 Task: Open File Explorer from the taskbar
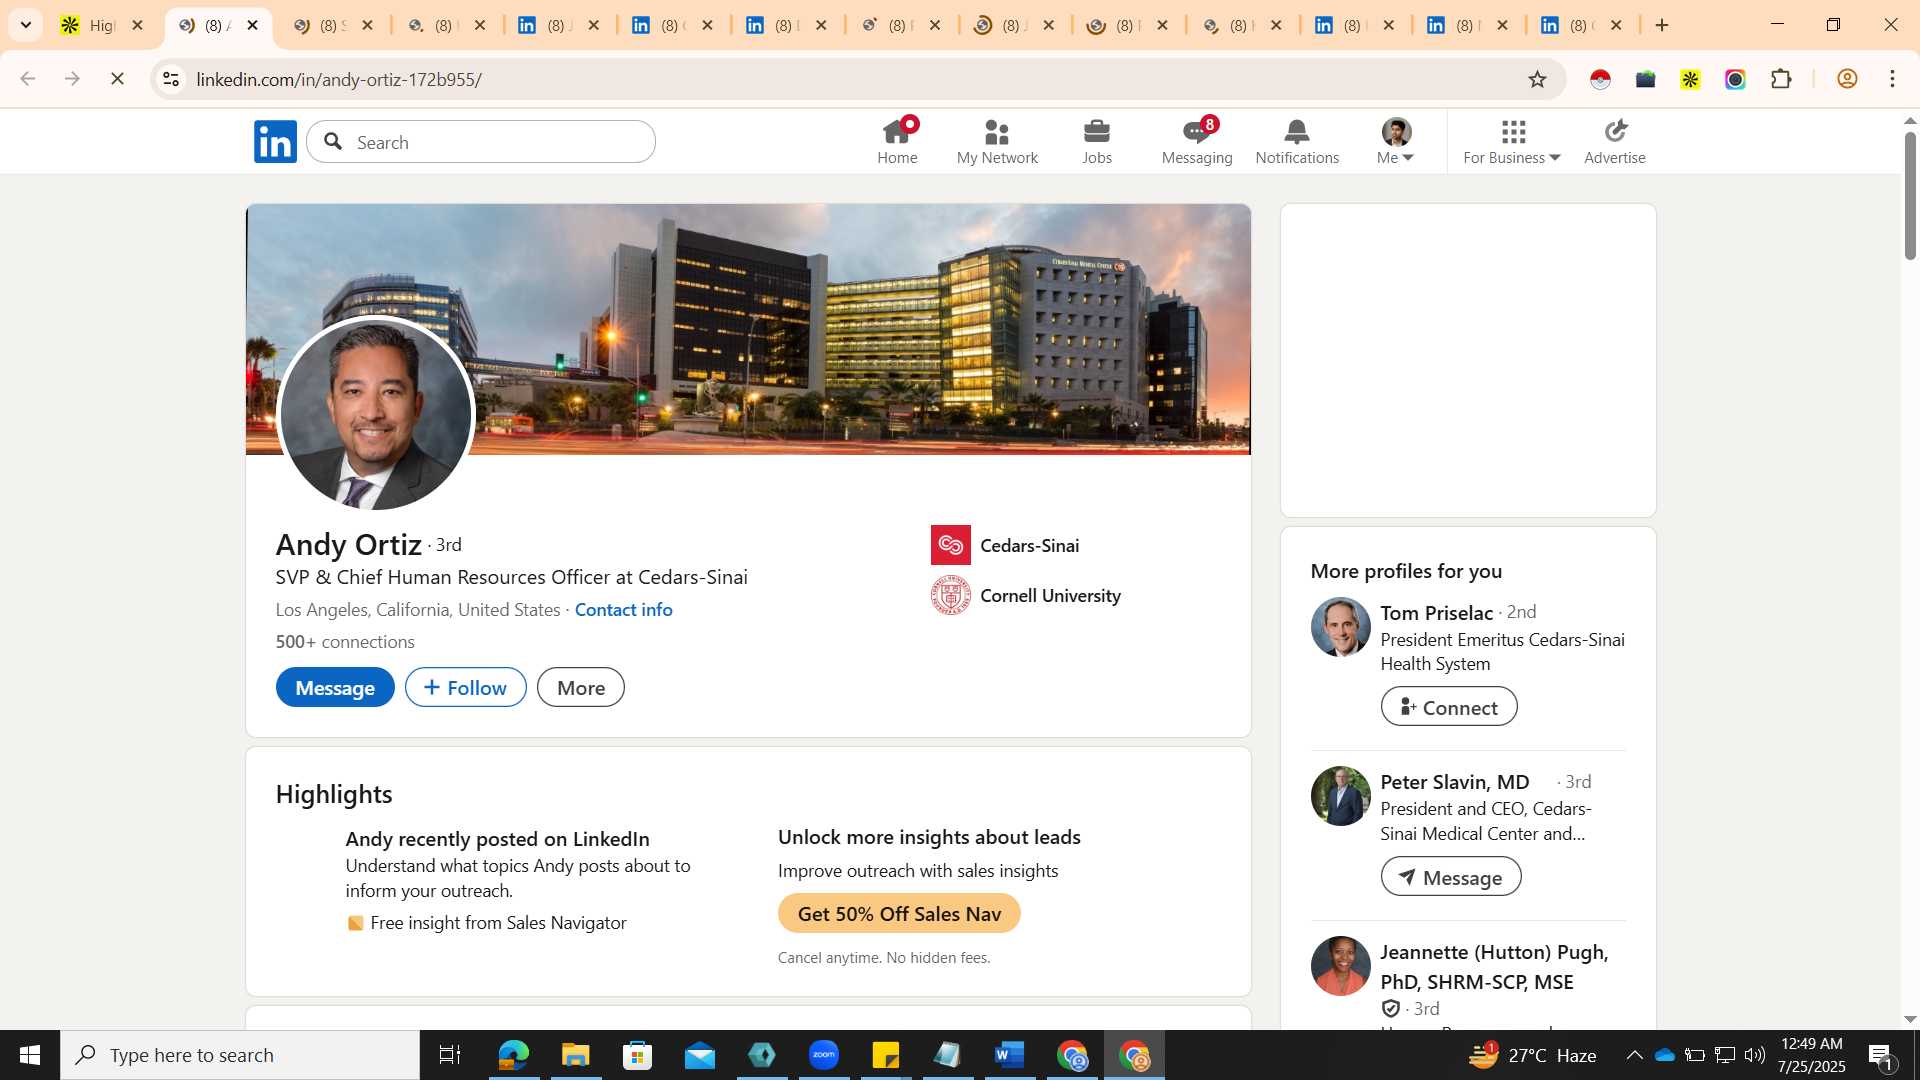575,1055
